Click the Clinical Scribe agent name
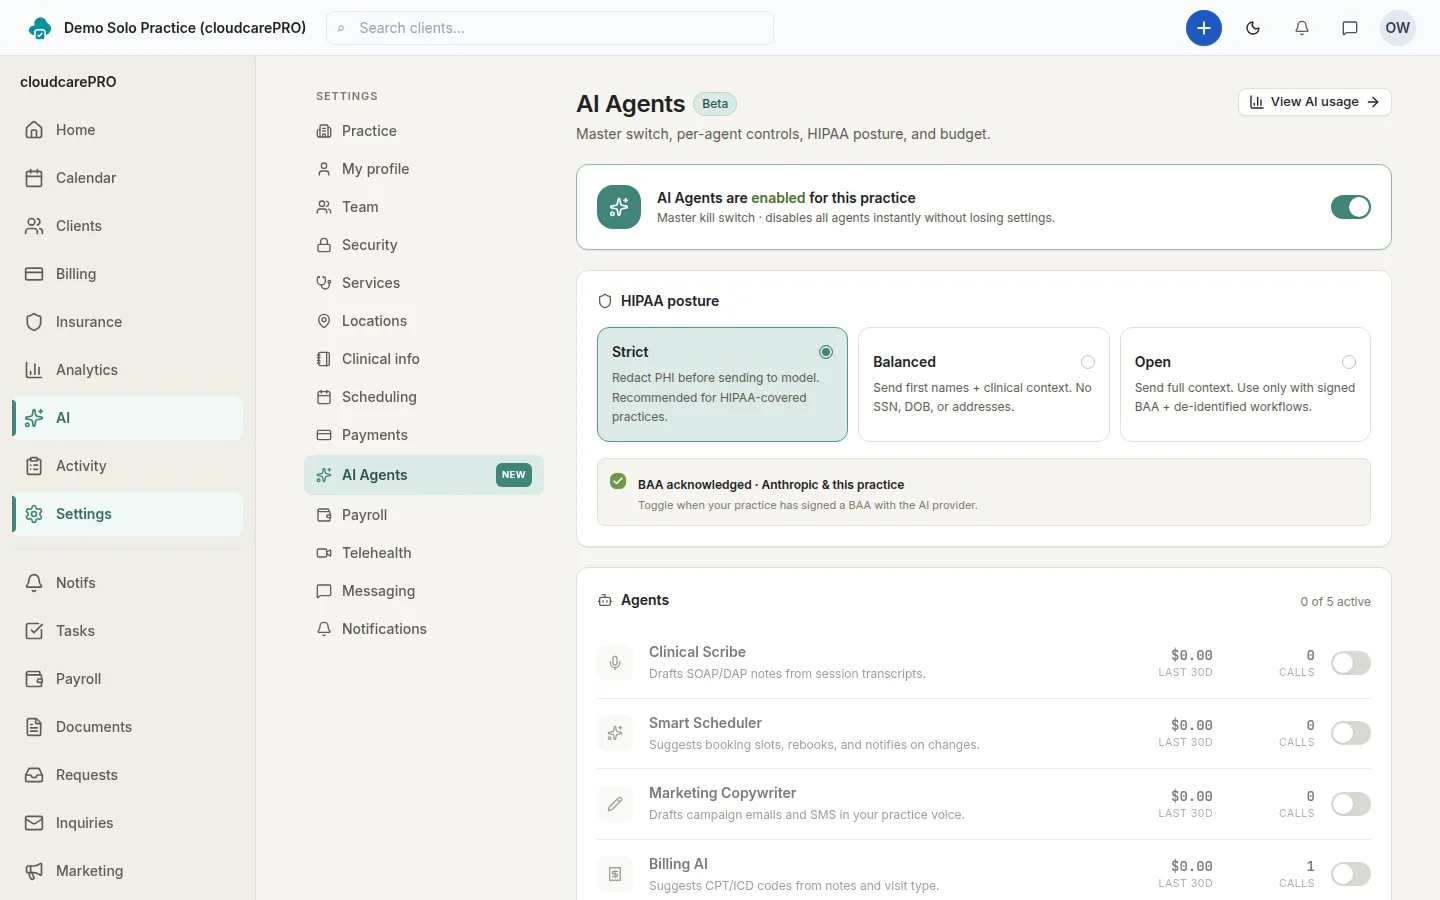 (697, 652)
